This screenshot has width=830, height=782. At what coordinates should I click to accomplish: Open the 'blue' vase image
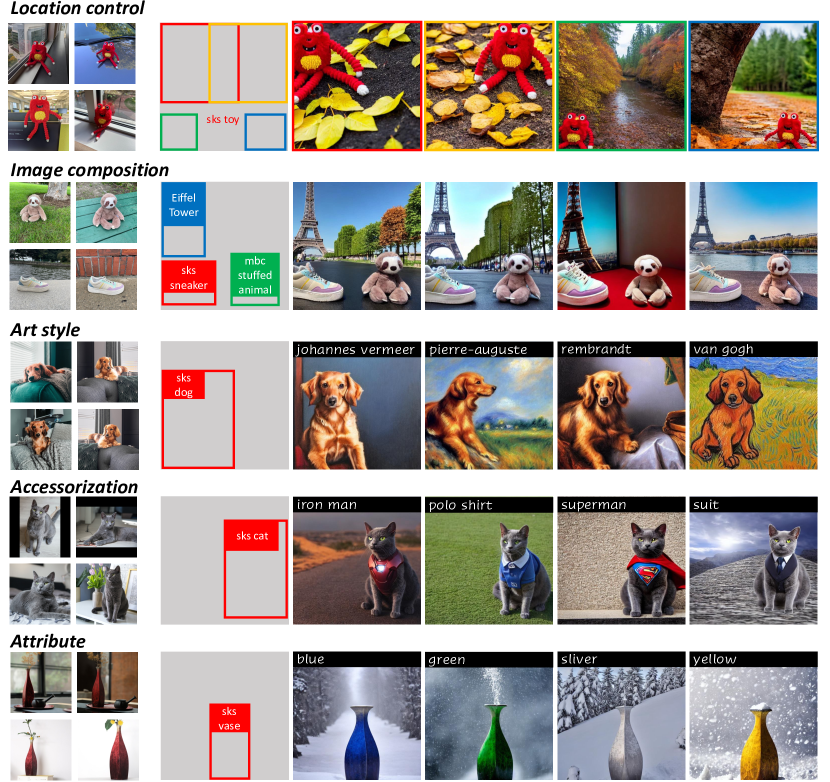click(x=357, y=716)
